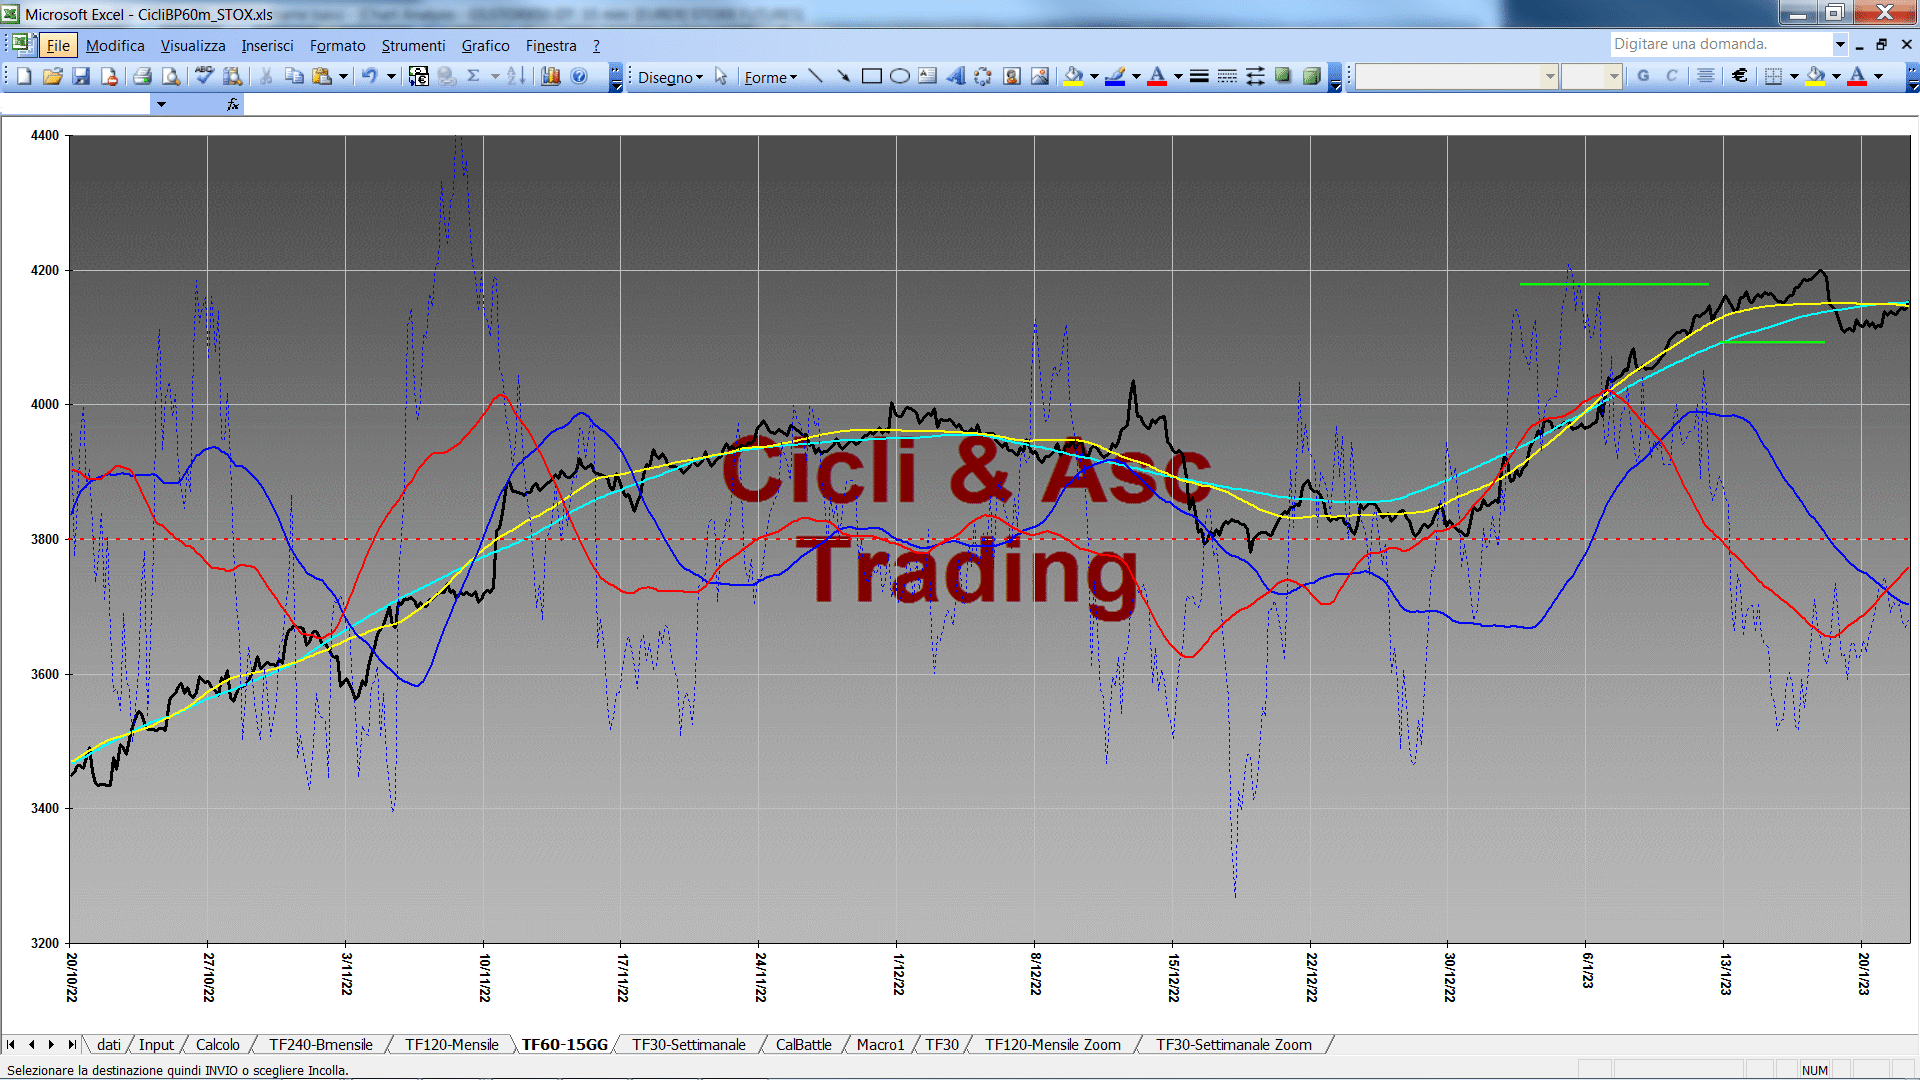Switch to the TF30-Settimanale sheet tab
Image resolution: width=1920 pixels, height=1080 pixels.
[x=688, y=1045]
